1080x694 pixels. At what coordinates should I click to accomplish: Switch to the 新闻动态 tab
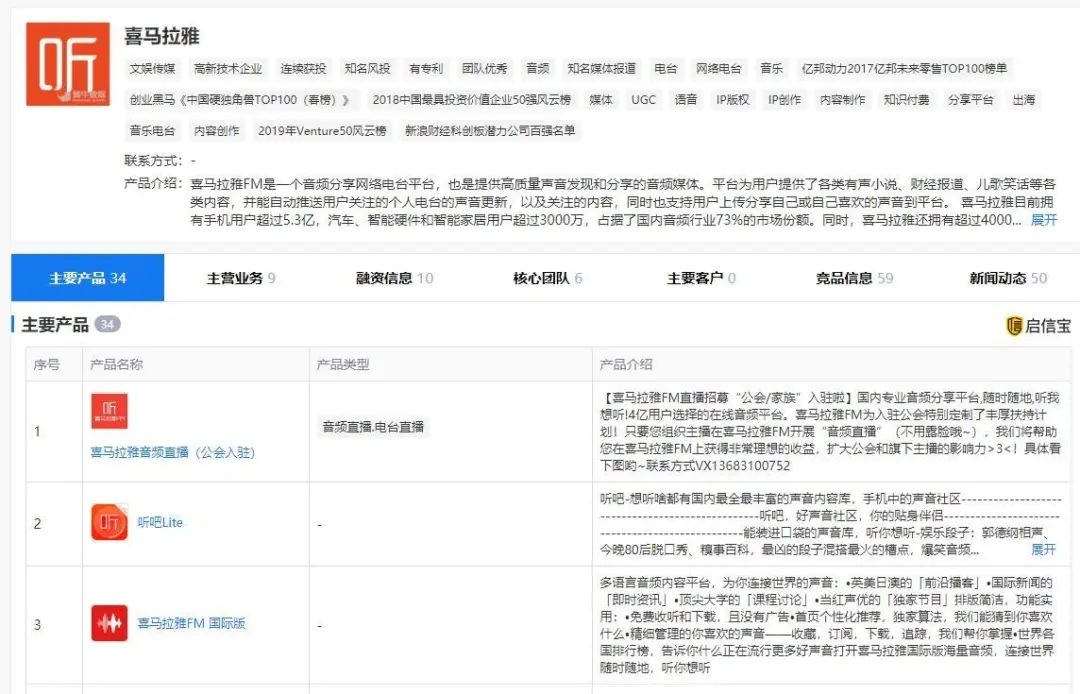pos(1008,278)
